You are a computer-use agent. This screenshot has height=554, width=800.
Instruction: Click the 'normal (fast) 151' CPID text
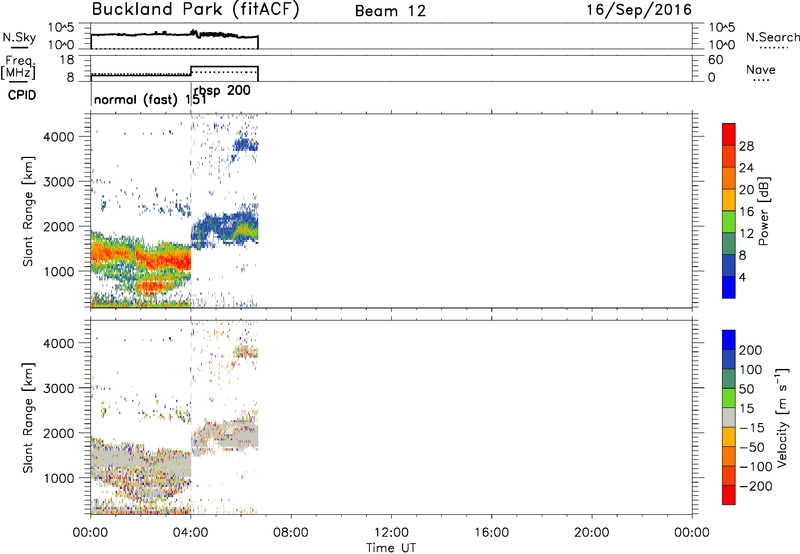[150, 99]
